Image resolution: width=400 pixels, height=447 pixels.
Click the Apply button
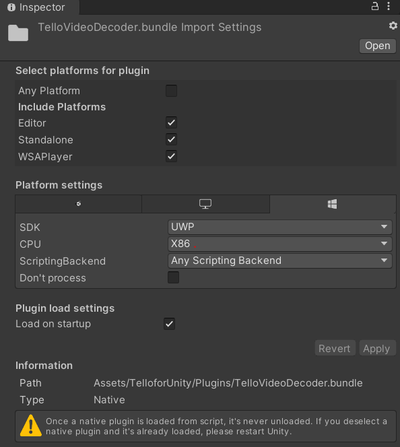click(x=377, y=349)
